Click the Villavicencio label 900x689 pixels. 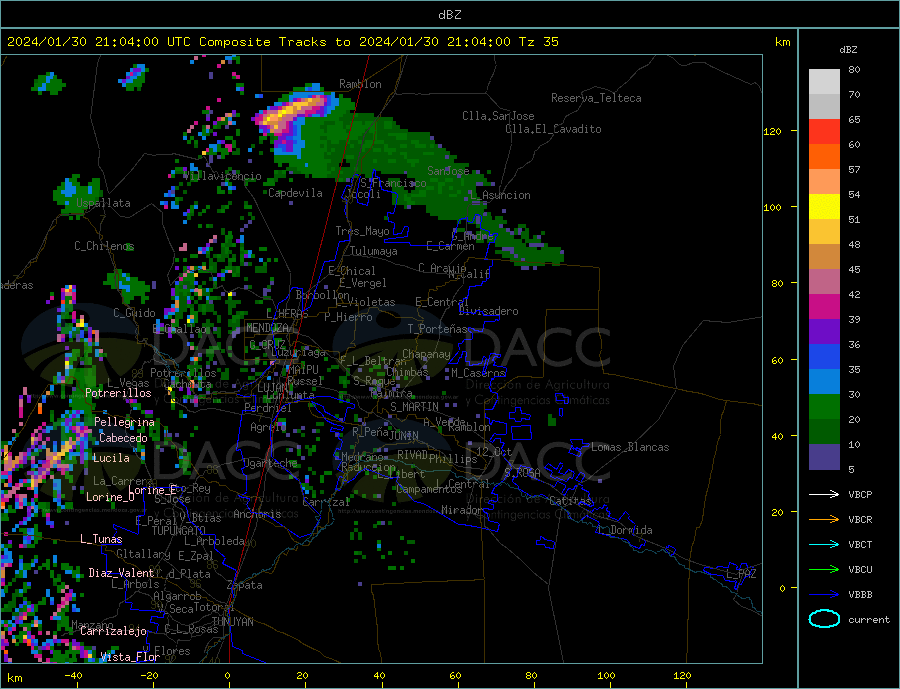[223, 176]
